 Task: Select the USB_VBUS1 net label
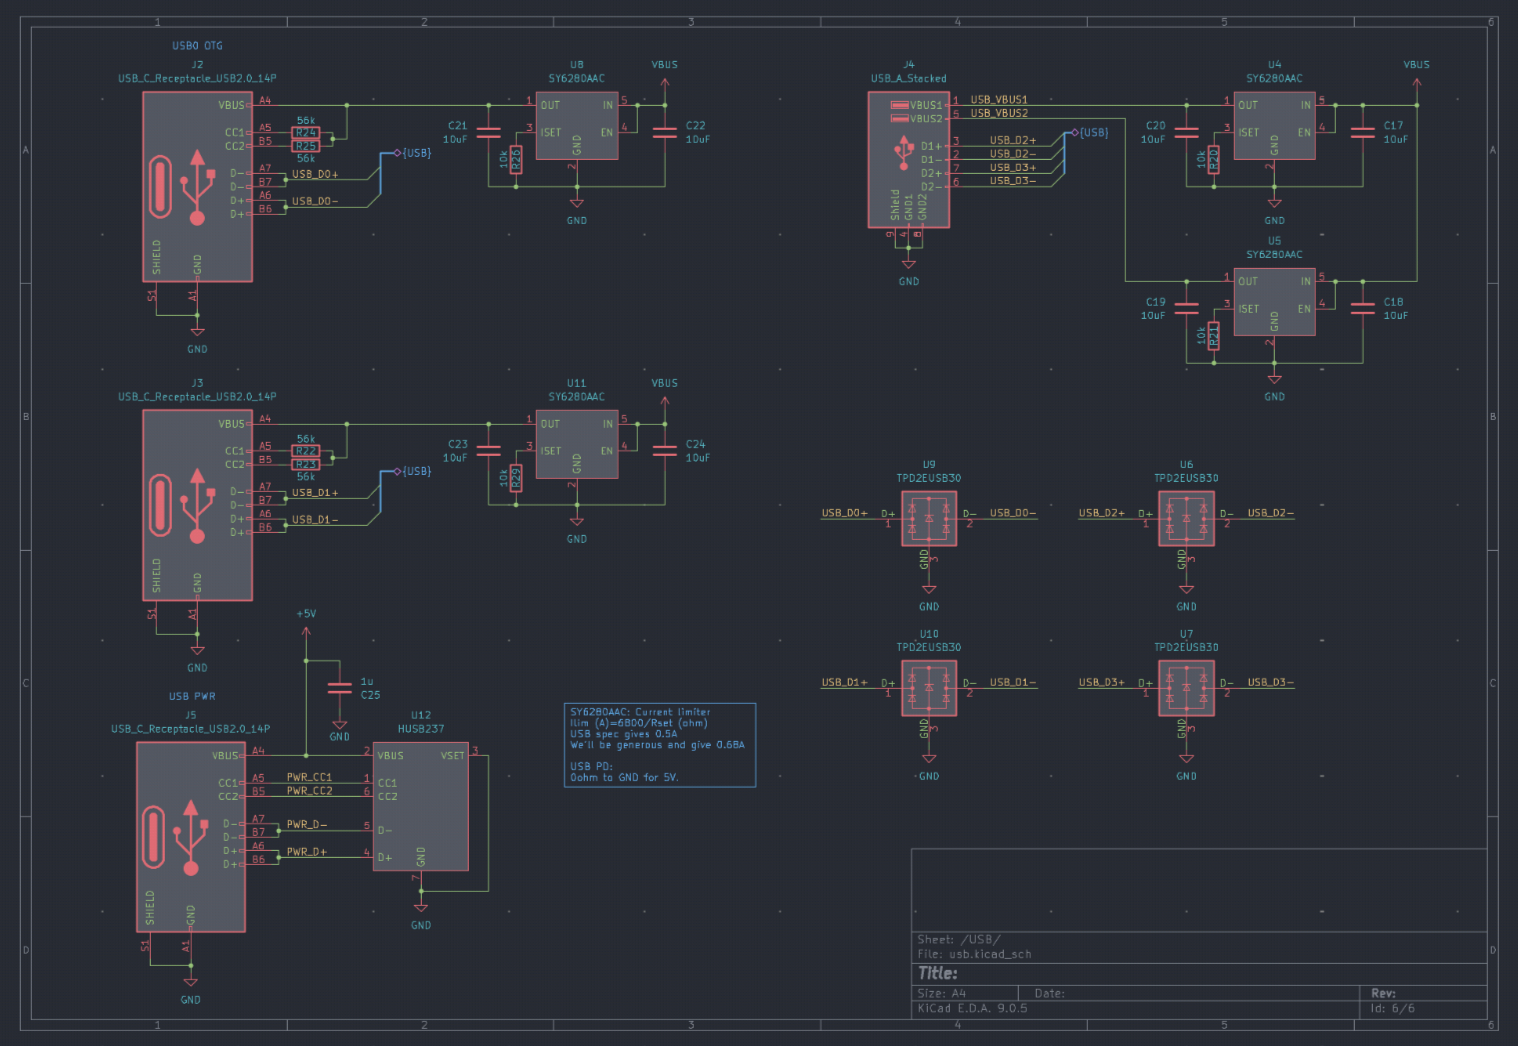tap(998, 99)
